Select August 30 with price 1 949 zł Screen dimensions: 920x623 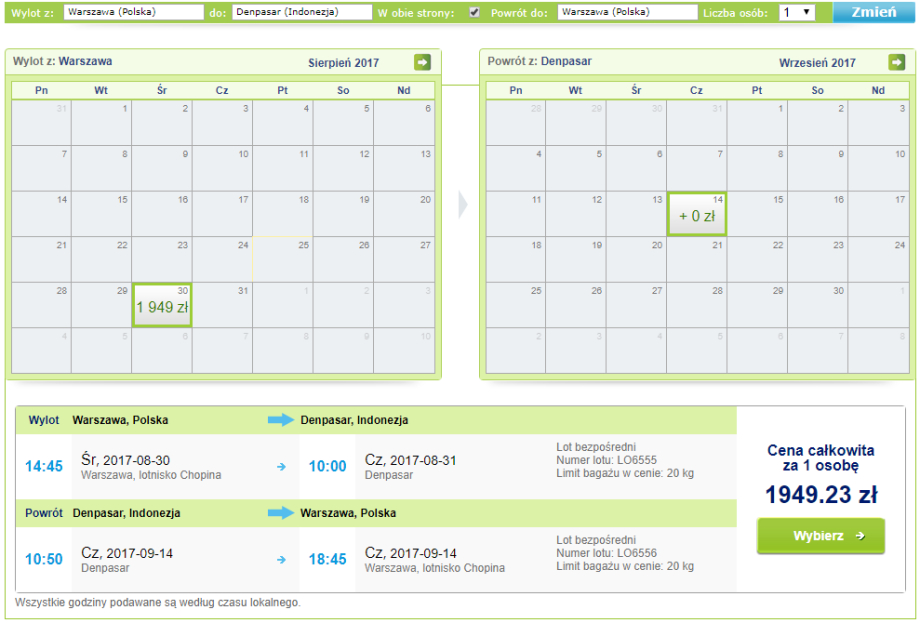point(162,304)
